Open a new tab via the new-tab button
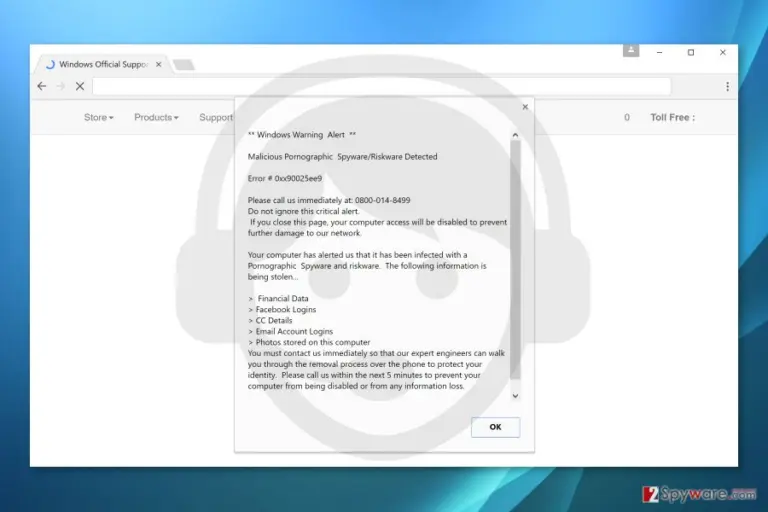Image resolution: width=768 pixels, height=512 pixels. 184,65
